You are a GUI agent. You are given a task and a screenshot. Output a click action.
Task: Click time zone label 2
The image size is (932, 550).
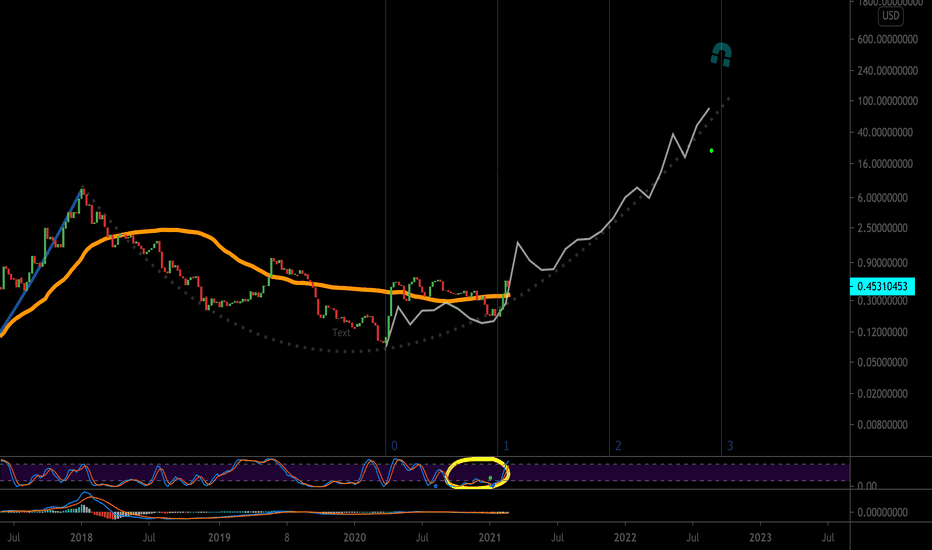pos(618,446)
